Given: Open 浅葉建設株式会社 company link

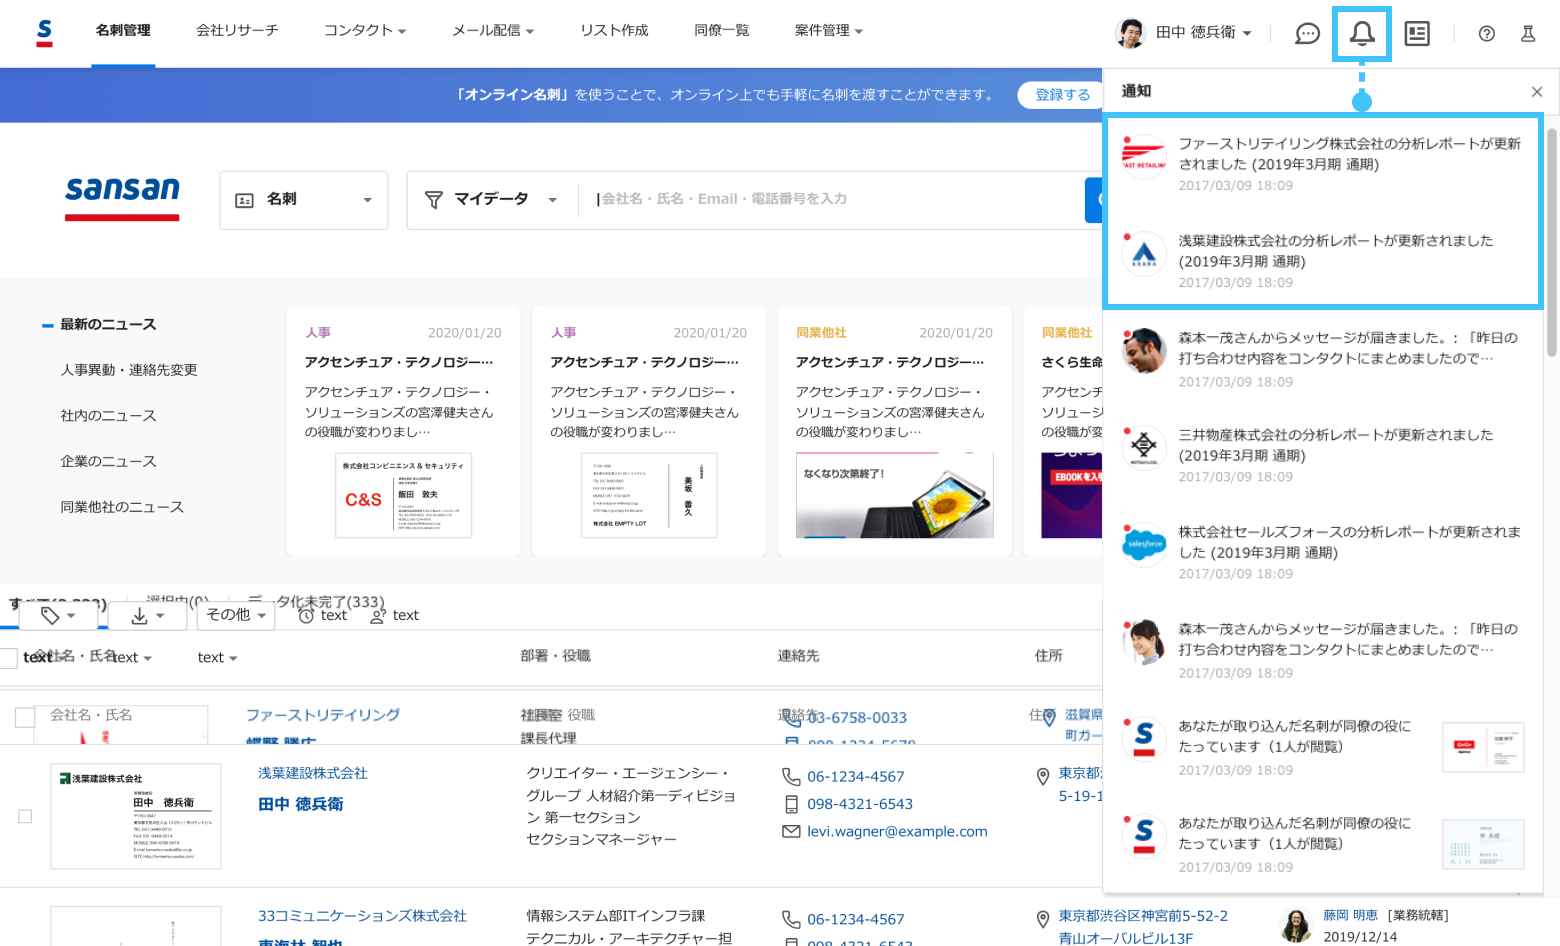Looking at the screenshot, I should point(313,773).
